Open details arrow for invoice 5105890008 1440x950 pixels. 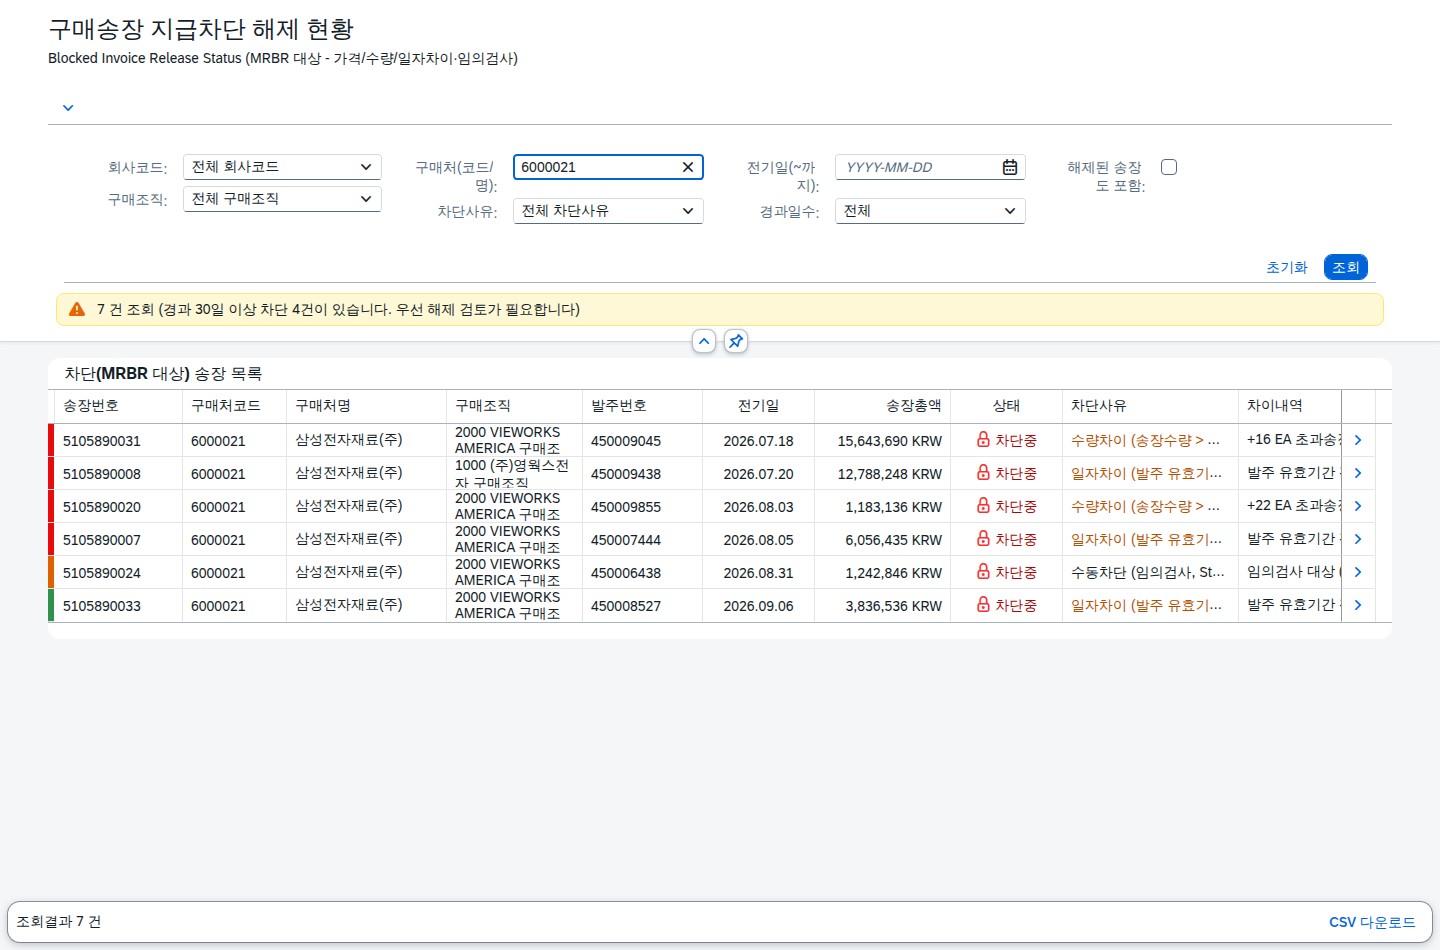pos(1358,473)
